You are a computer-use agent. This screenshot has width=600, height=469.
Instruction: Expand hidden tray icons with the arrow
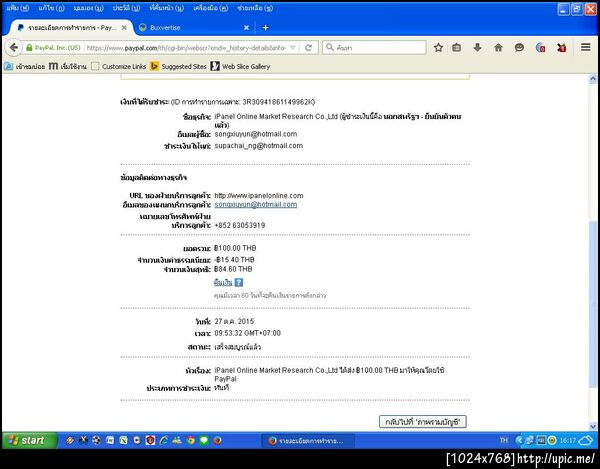518,440
